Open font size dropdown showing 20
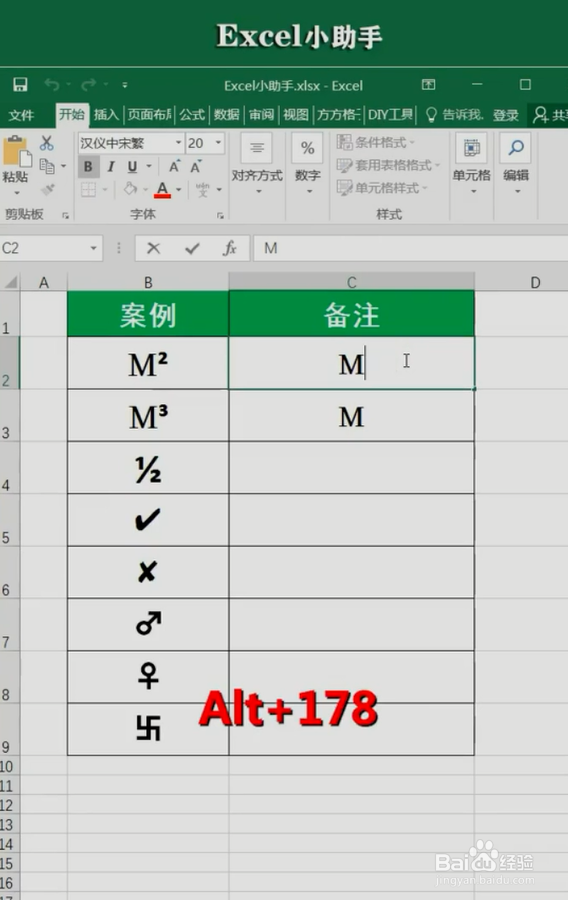 (x=218, y=142)
